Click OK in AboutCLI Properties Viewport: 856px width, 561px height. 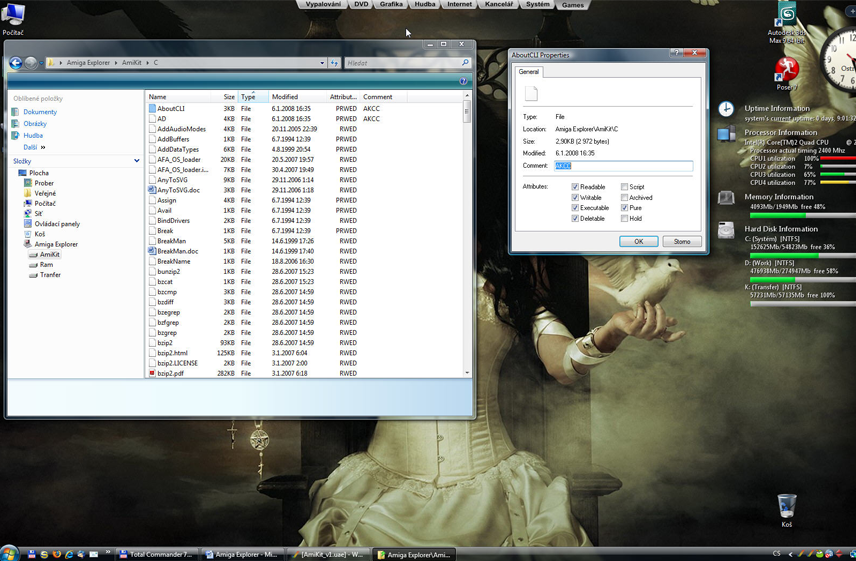coord(638,241)
